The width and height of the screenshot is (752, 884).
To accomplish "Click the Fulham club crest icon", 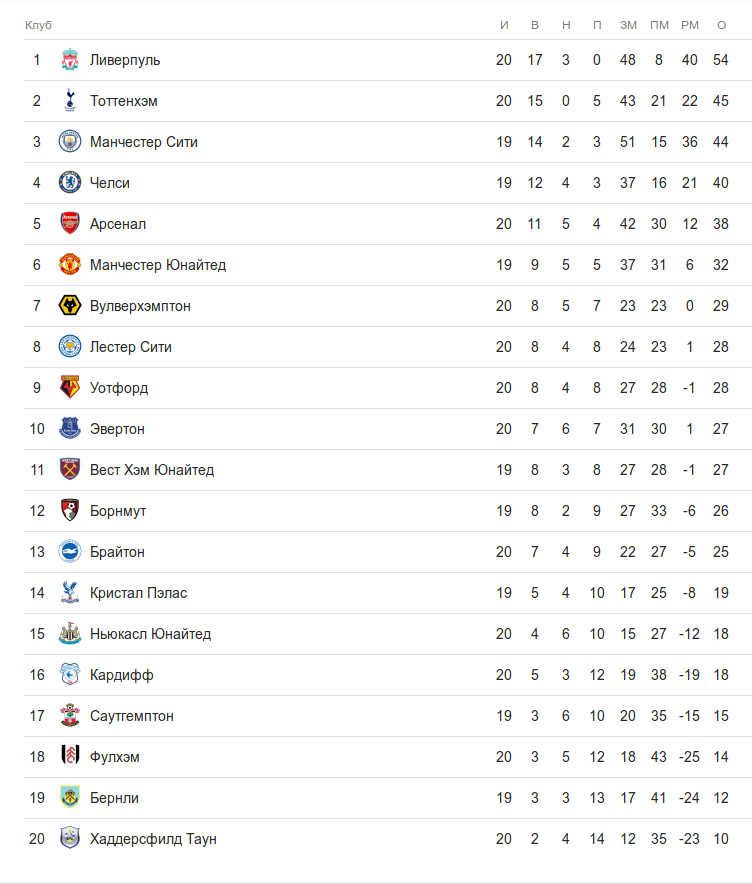I will click(x=69, y=757).
